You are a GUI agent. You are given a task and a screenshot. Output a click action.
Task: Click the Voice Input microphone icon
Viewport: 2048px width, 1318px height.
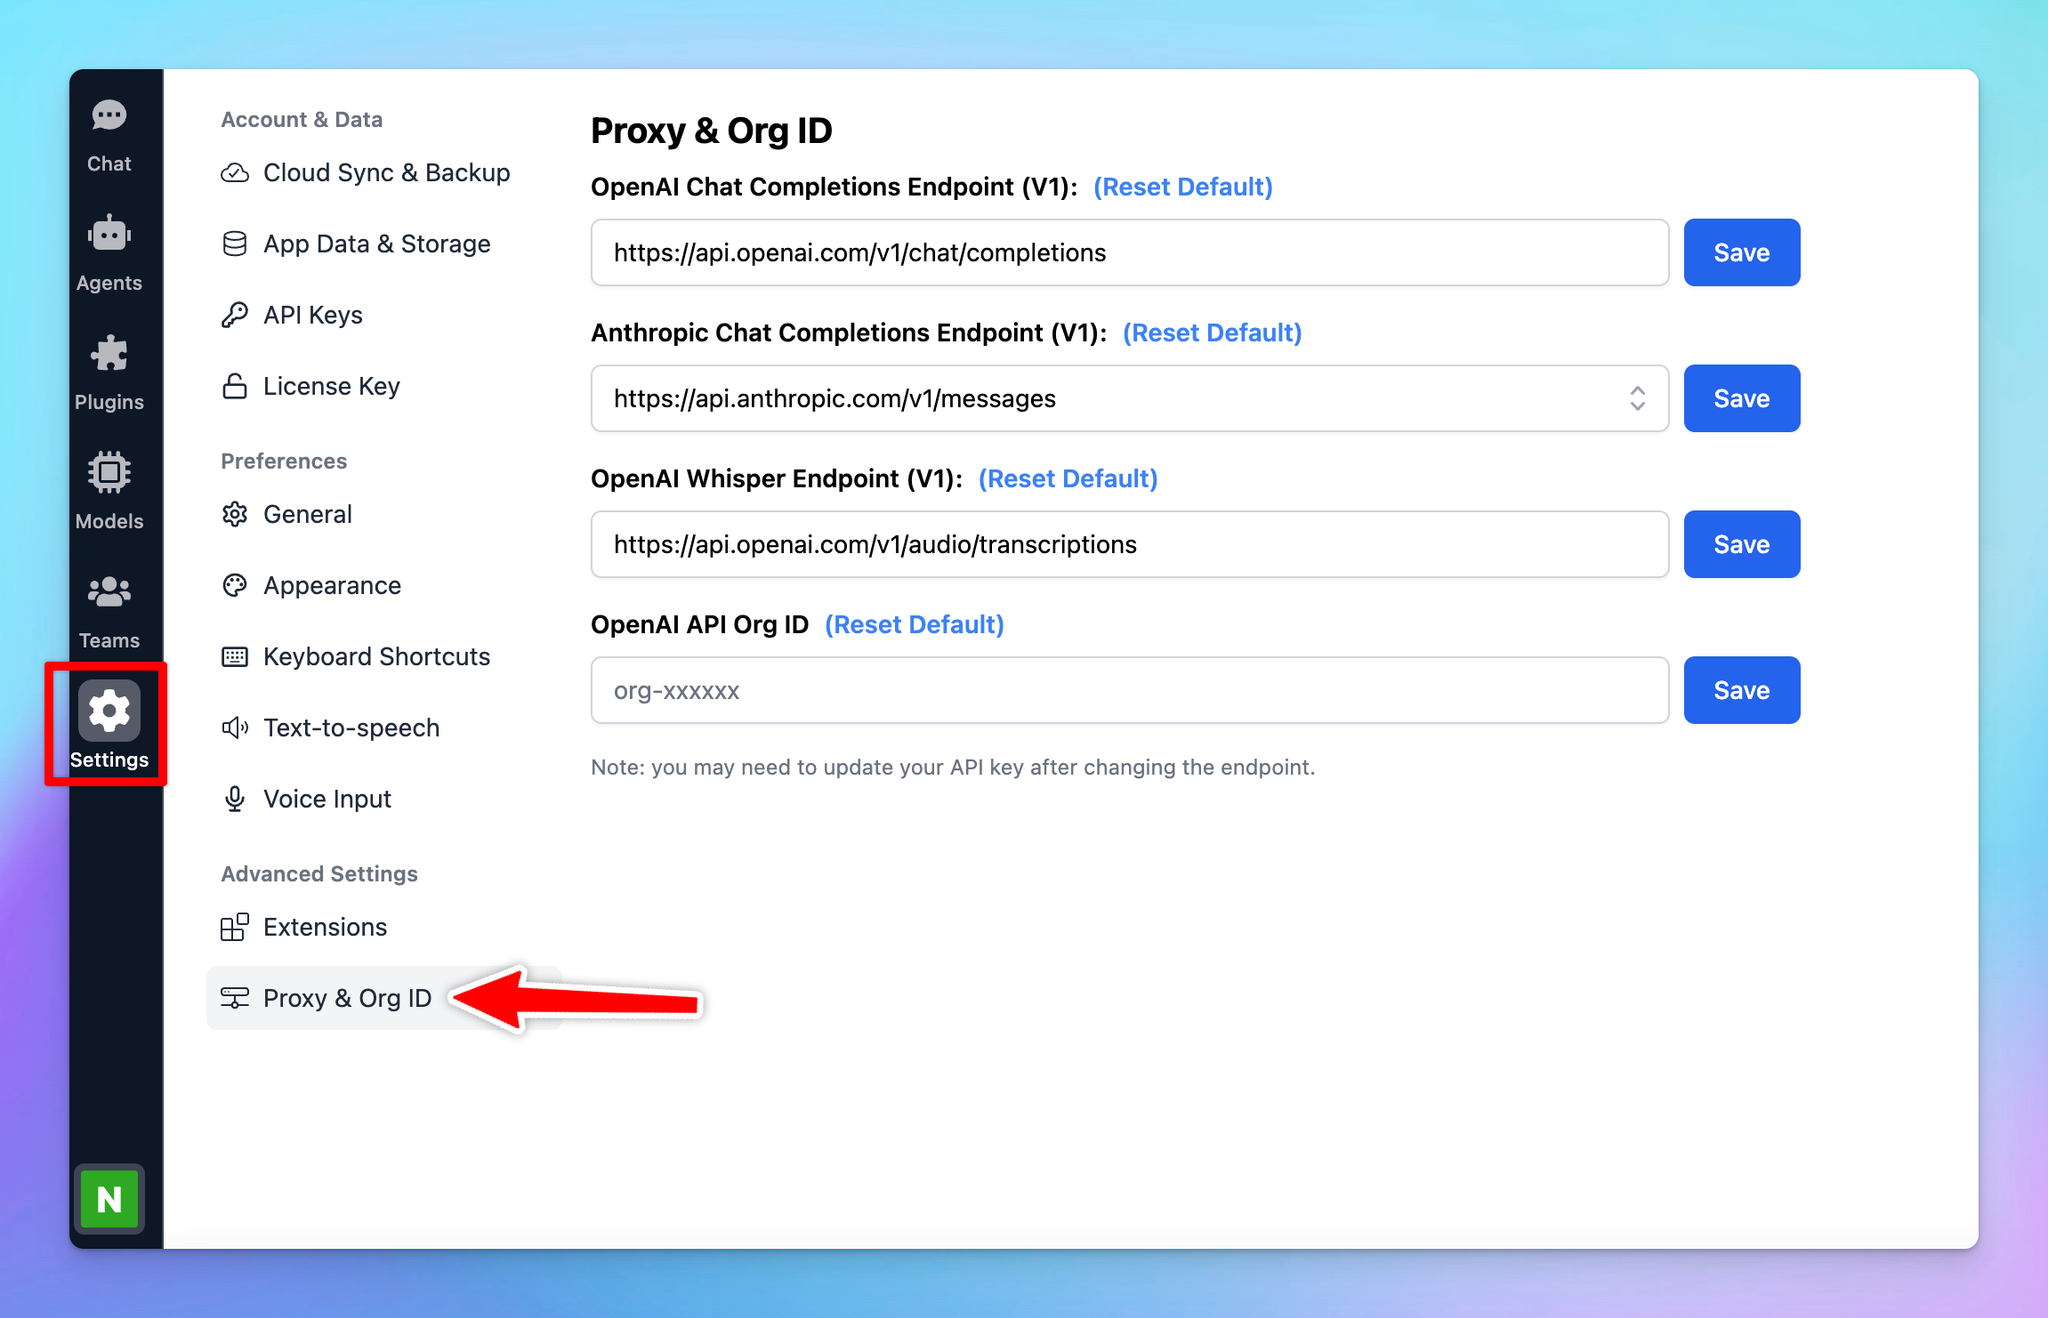(234, 799)
